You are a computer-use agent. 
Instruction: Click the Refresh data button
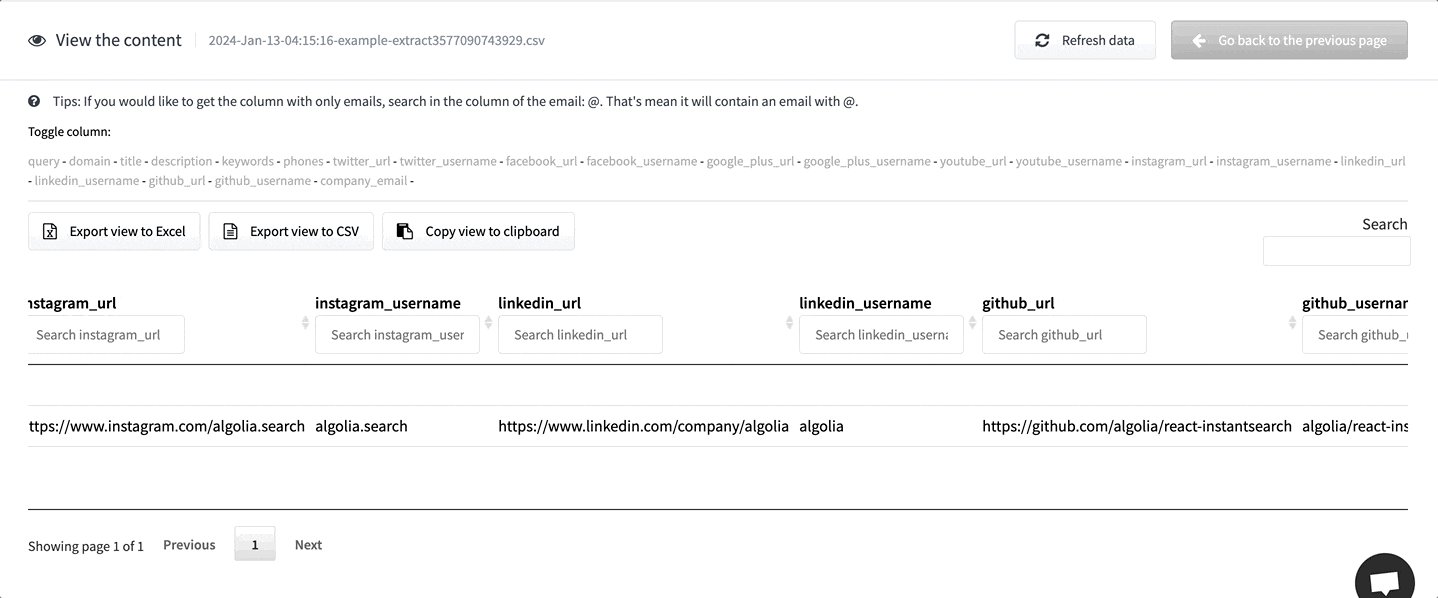pos(1085,41)
